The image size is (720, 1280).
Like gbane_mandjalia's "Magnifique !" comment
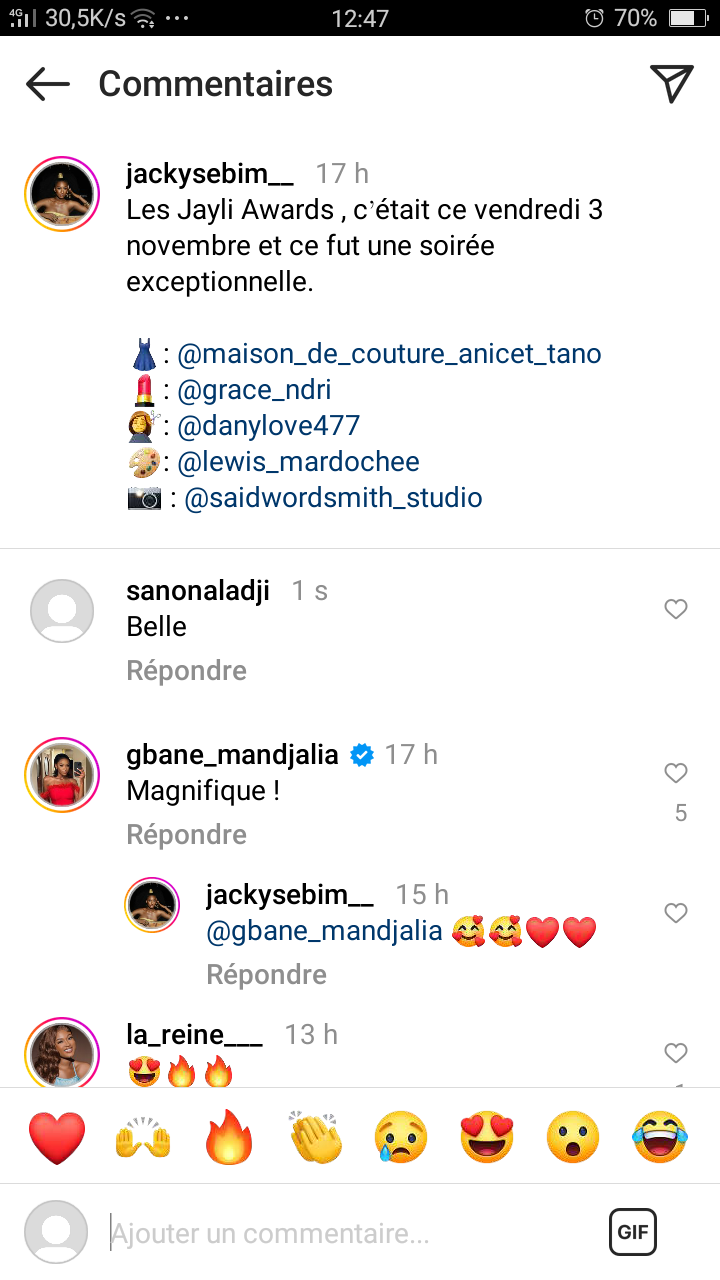(x=676, y=773)
